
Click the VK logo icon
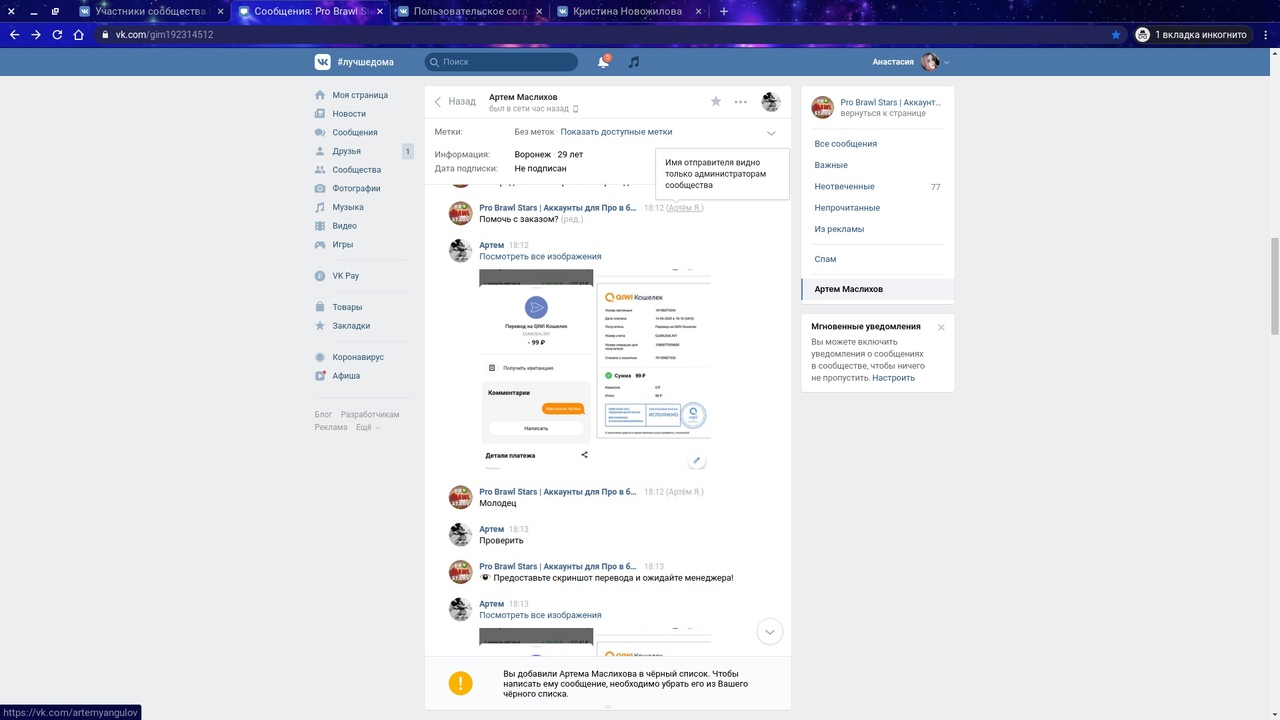(x=323, y=62)
